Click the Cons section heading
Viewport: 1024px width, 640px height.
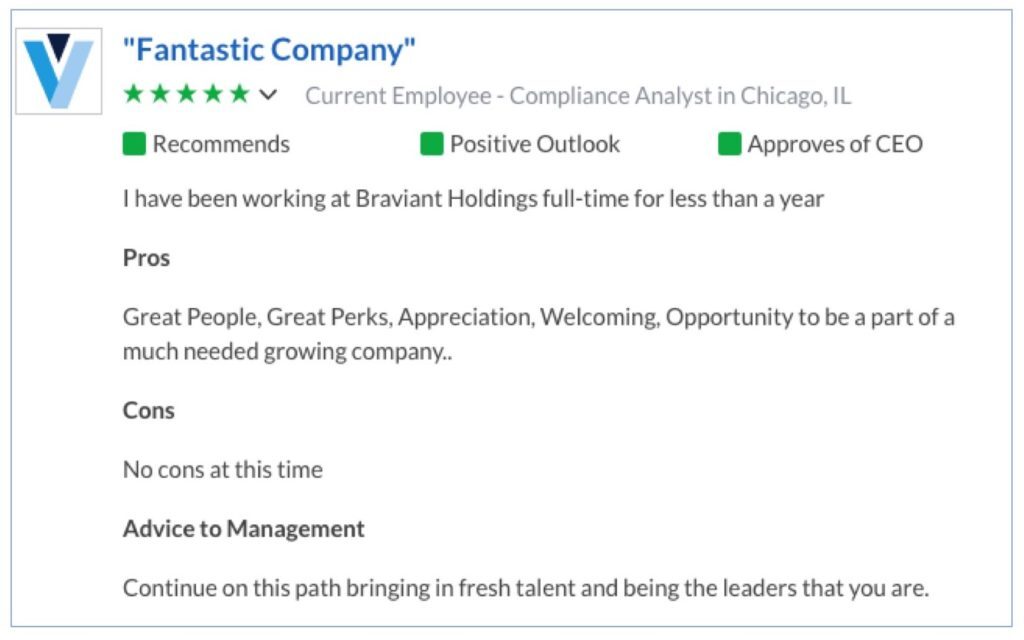coord(149,410)
